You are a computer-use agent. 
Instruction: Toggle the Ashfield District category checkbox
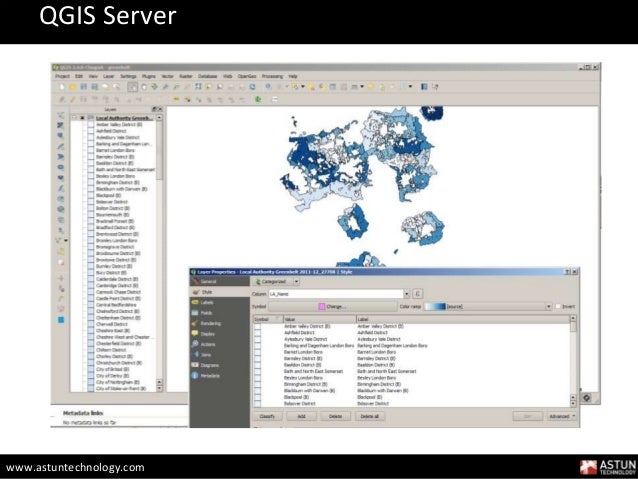(258, 332)
